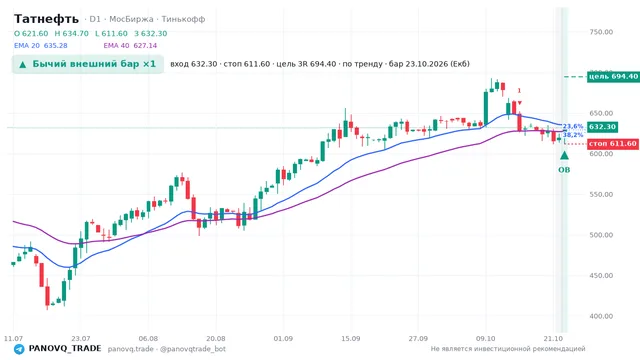This screenshot has width=640, height=360.
Task: Click the 'Тинькофф' source label
Action: (x=183, y=19)
